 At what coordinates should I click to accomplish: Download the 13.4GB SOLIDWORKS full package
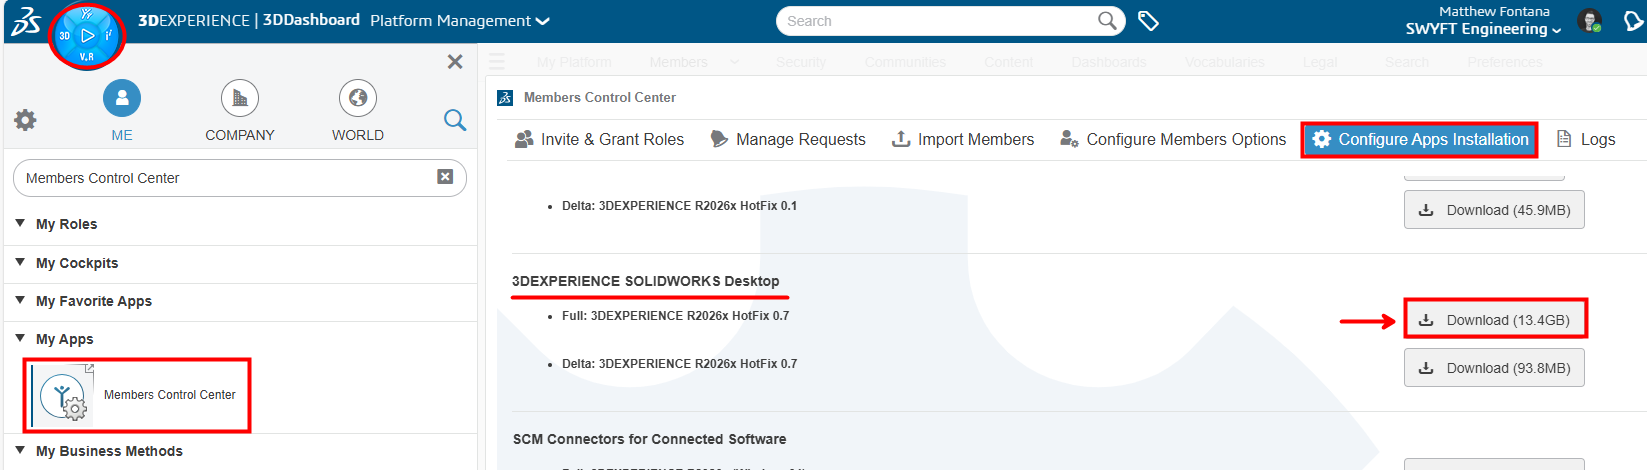pyautogui.click(x=1495, y=320)
